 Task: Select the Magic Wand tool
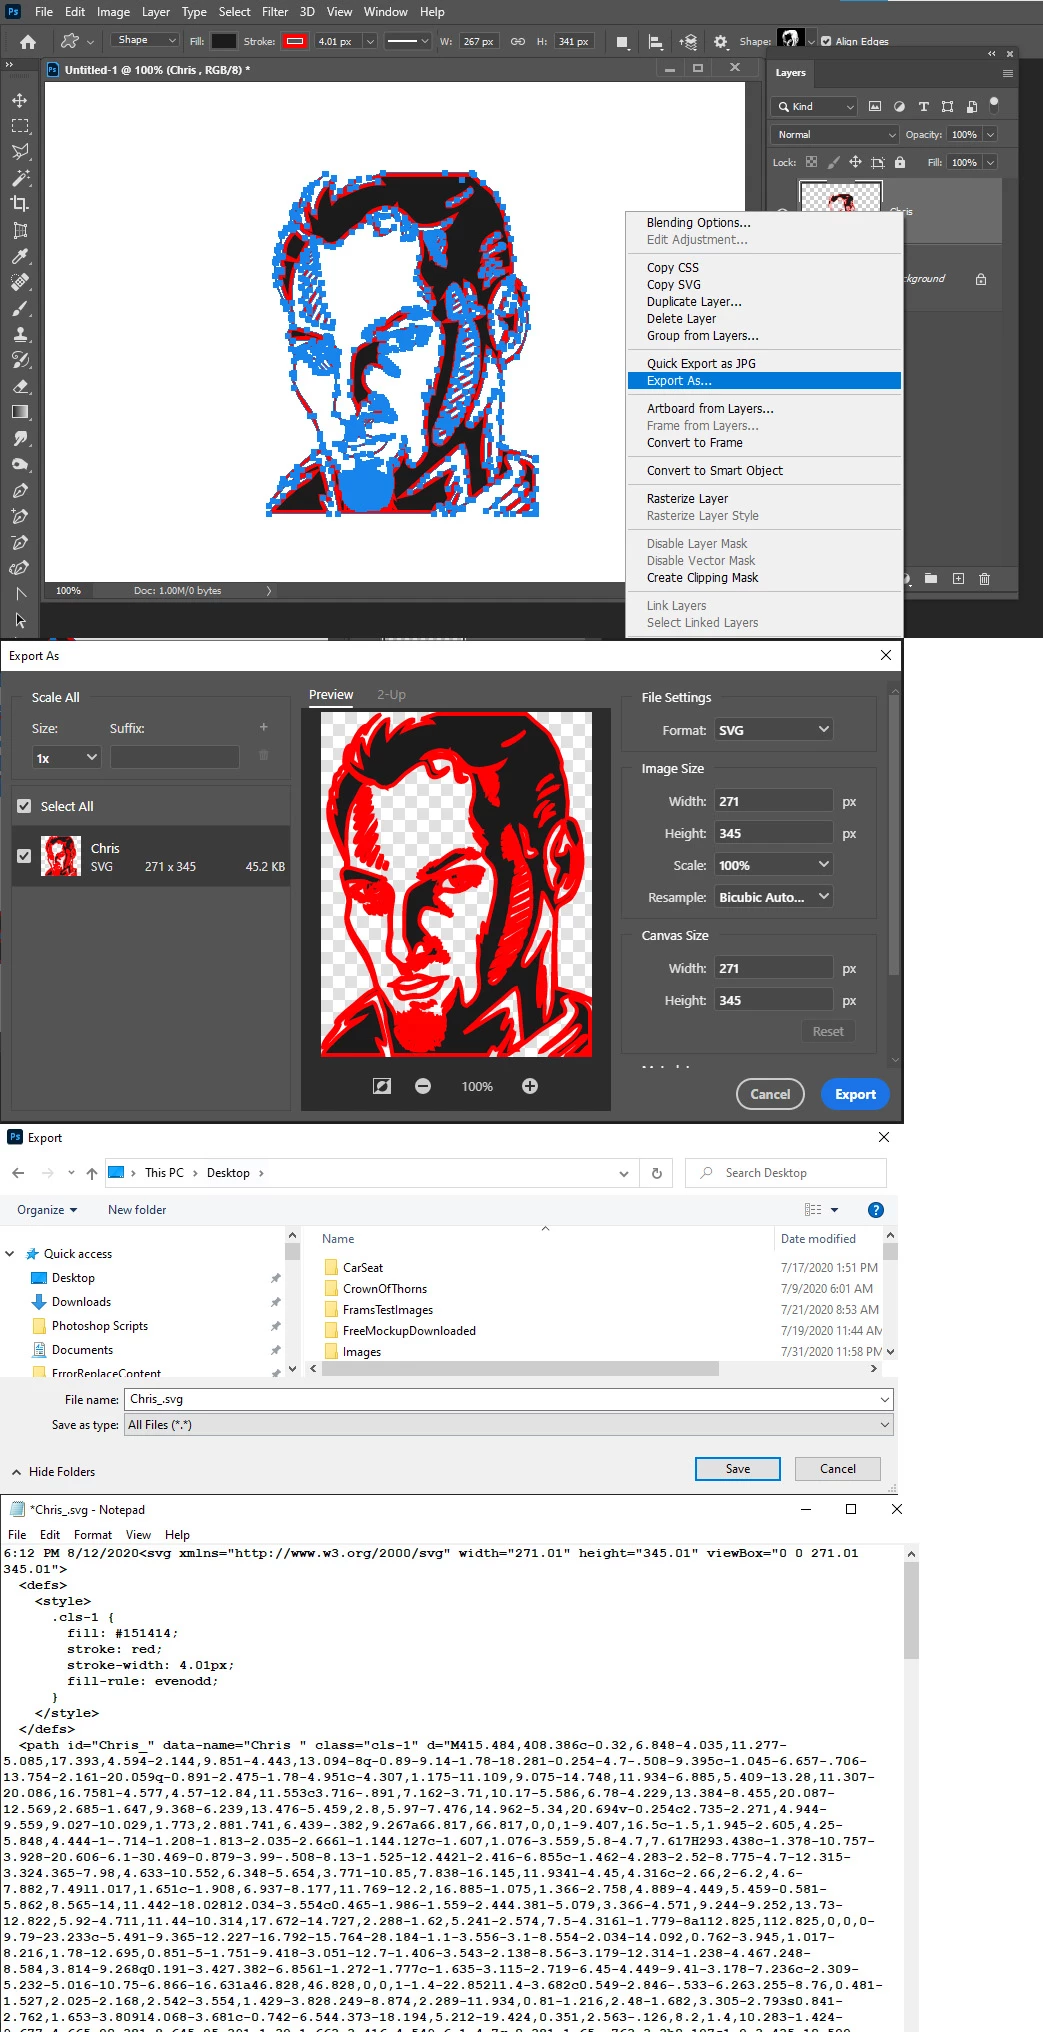pos(20,178)
